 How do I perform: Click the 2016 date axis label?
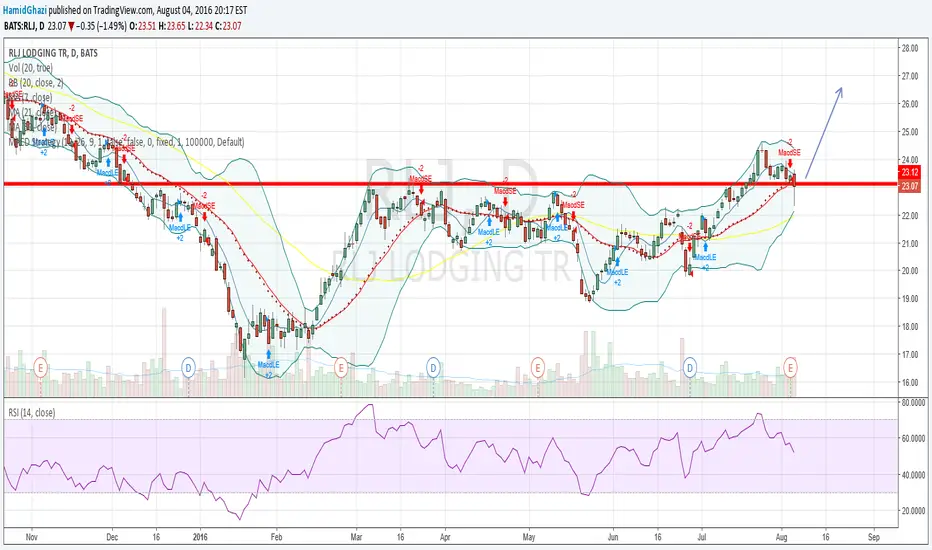(x=201, y=537)
